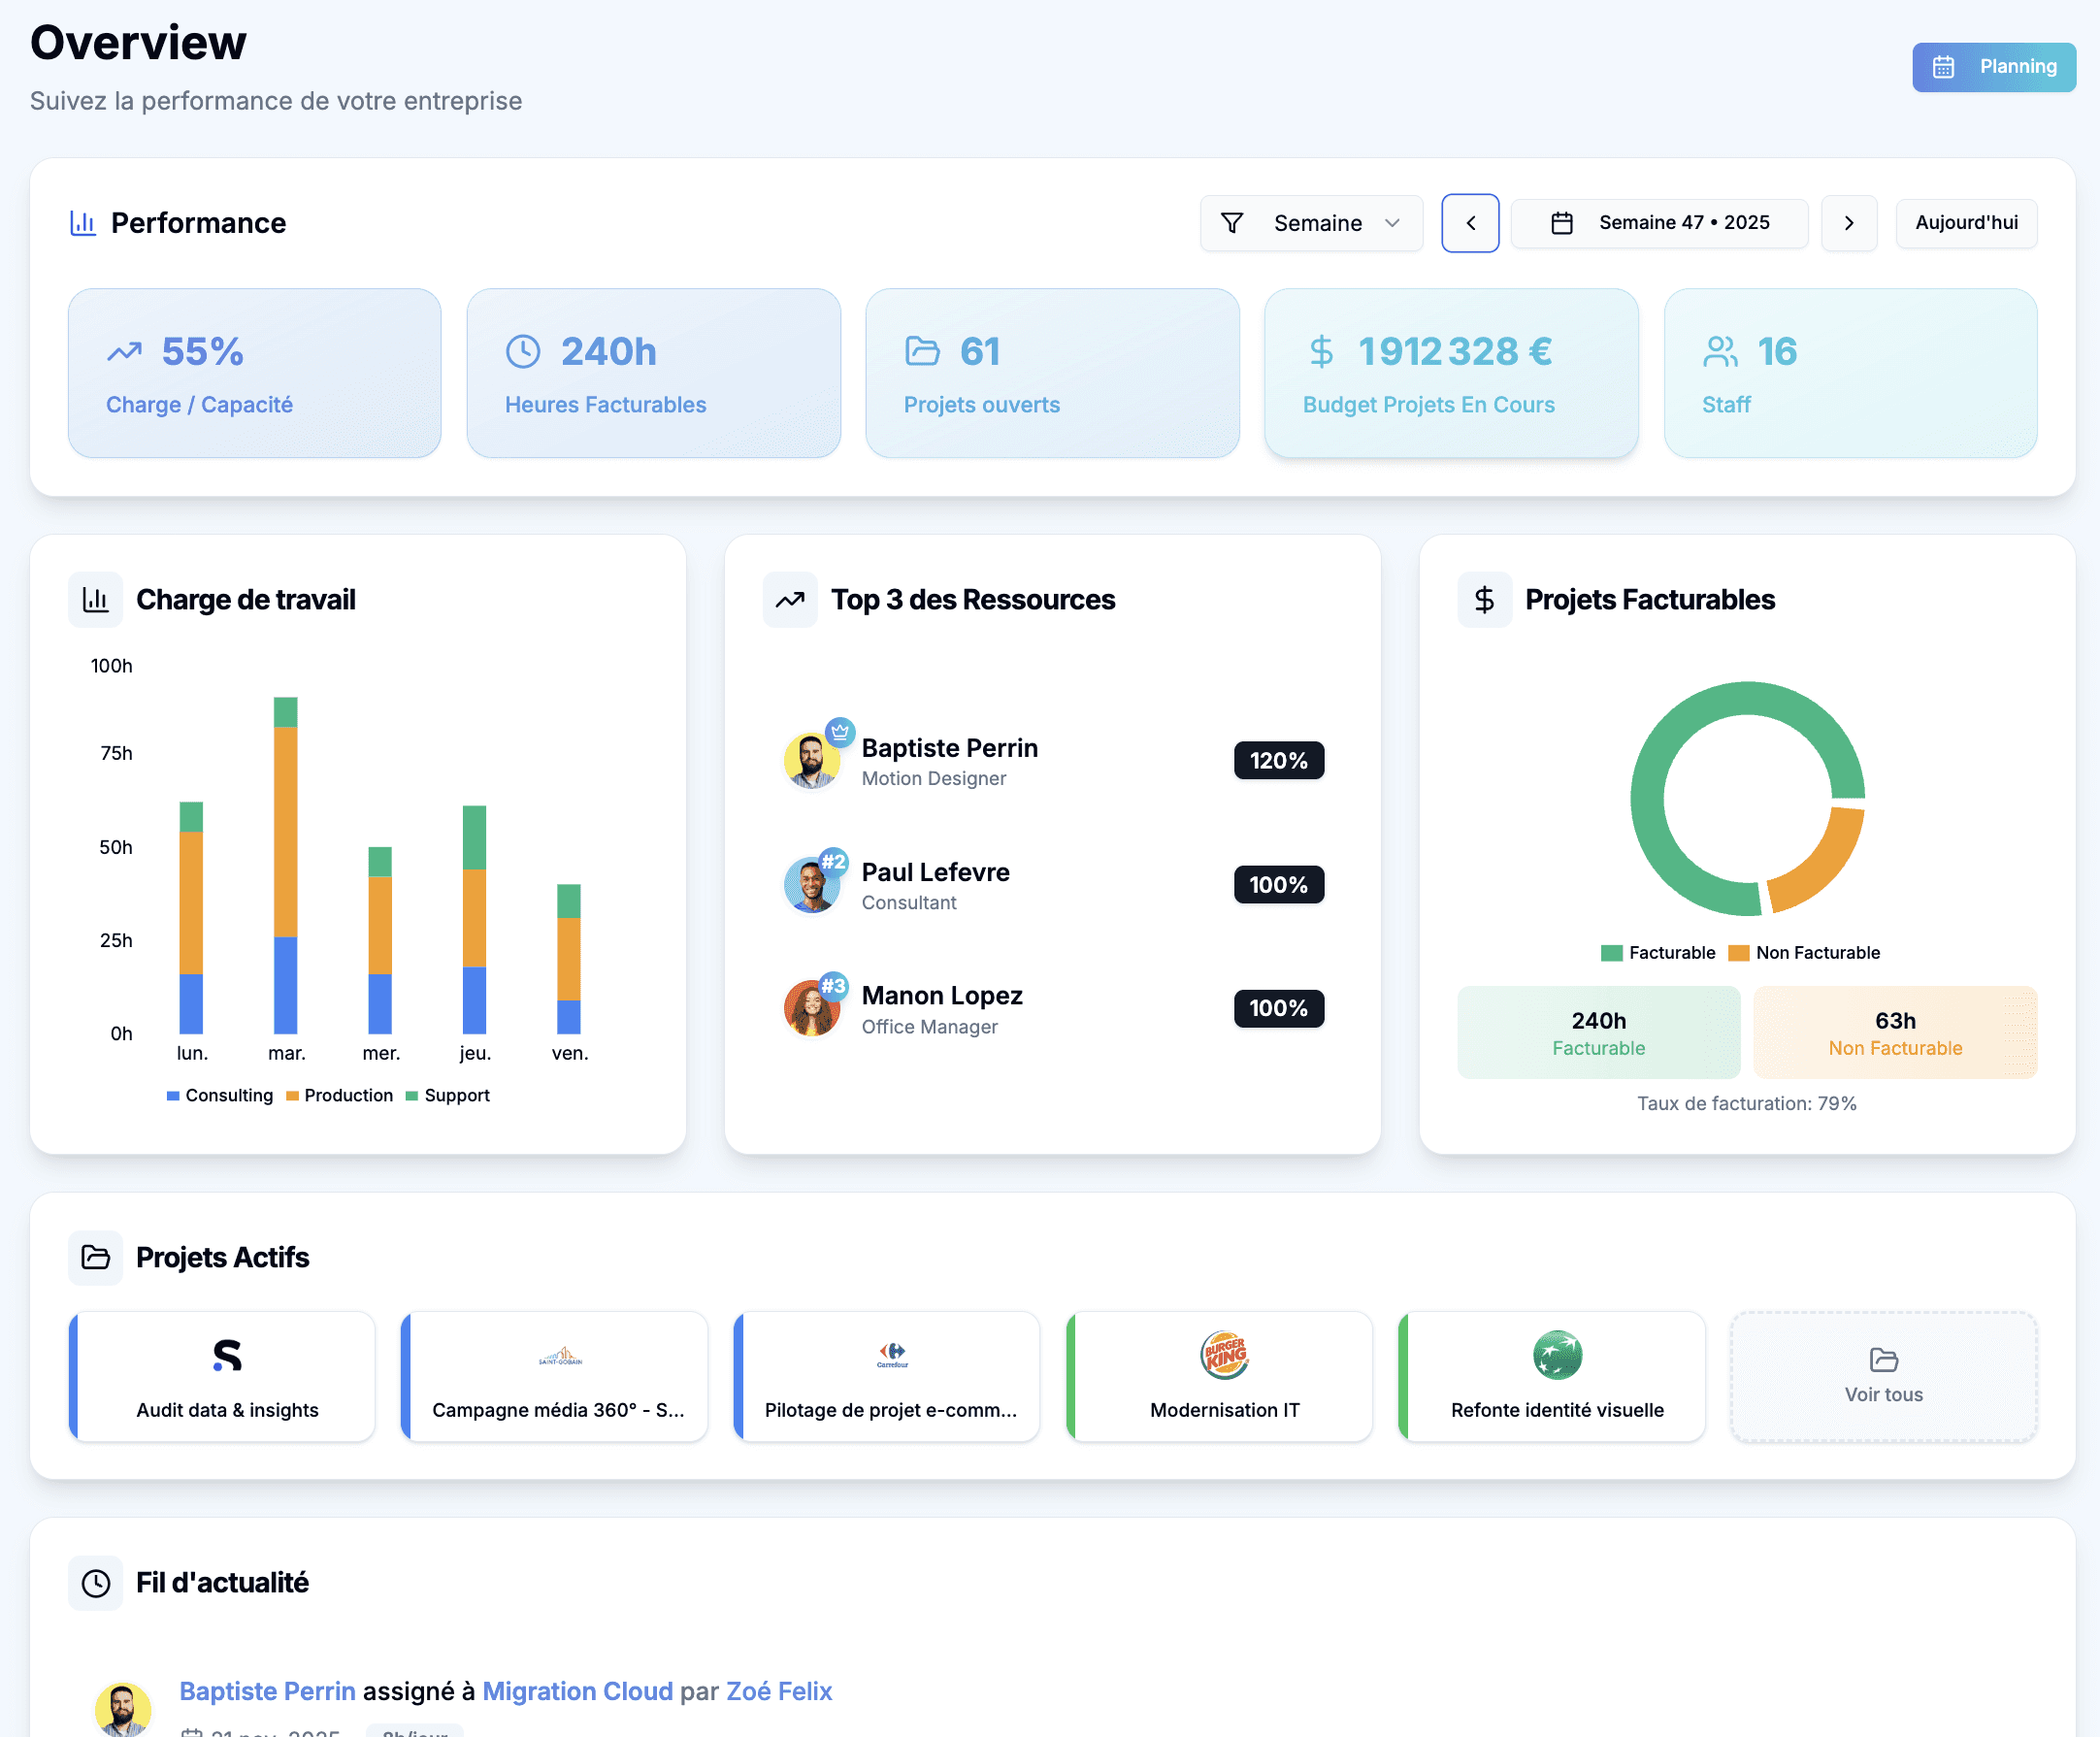Viewport: 2100px width, 1737px height.
Task: Click the Charge de travail chart icon
Action: tap(95, 598)
